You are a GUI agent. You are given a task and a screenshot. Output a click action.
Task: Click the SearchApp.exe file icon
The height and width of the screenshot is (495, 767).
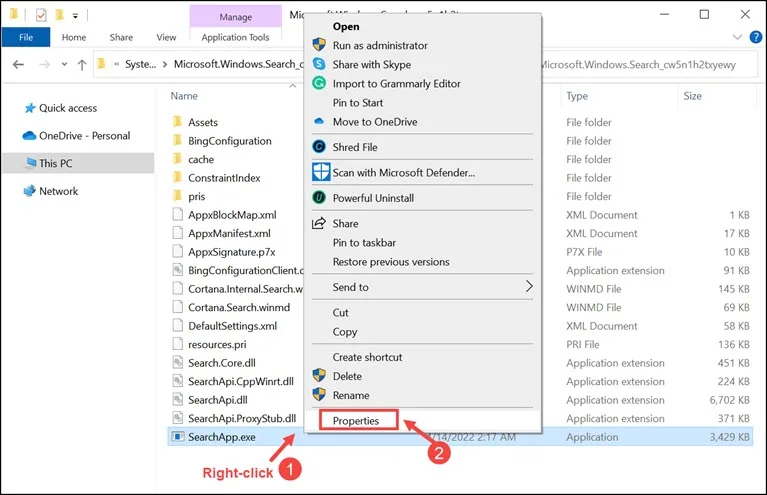click(x=178, y=436)
